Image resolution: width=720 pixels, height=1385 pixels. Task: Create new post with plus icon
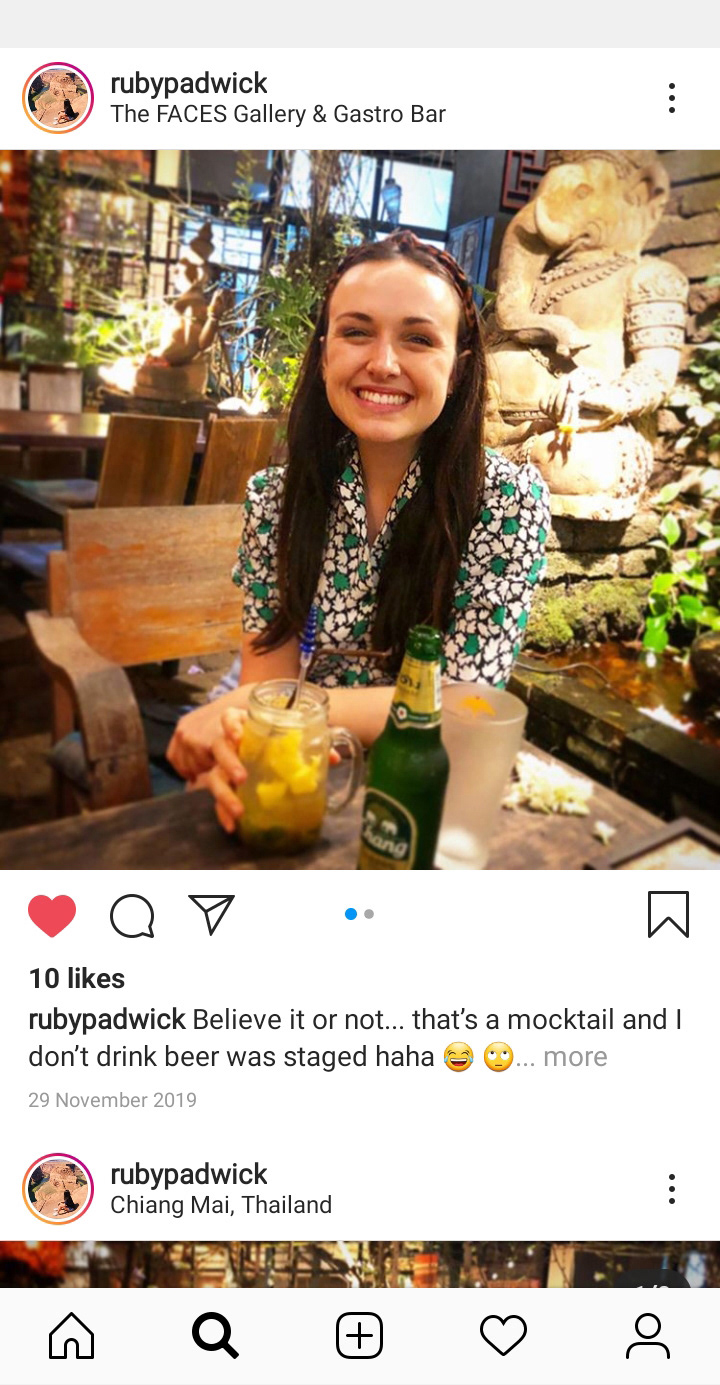tap(359, 1336)
